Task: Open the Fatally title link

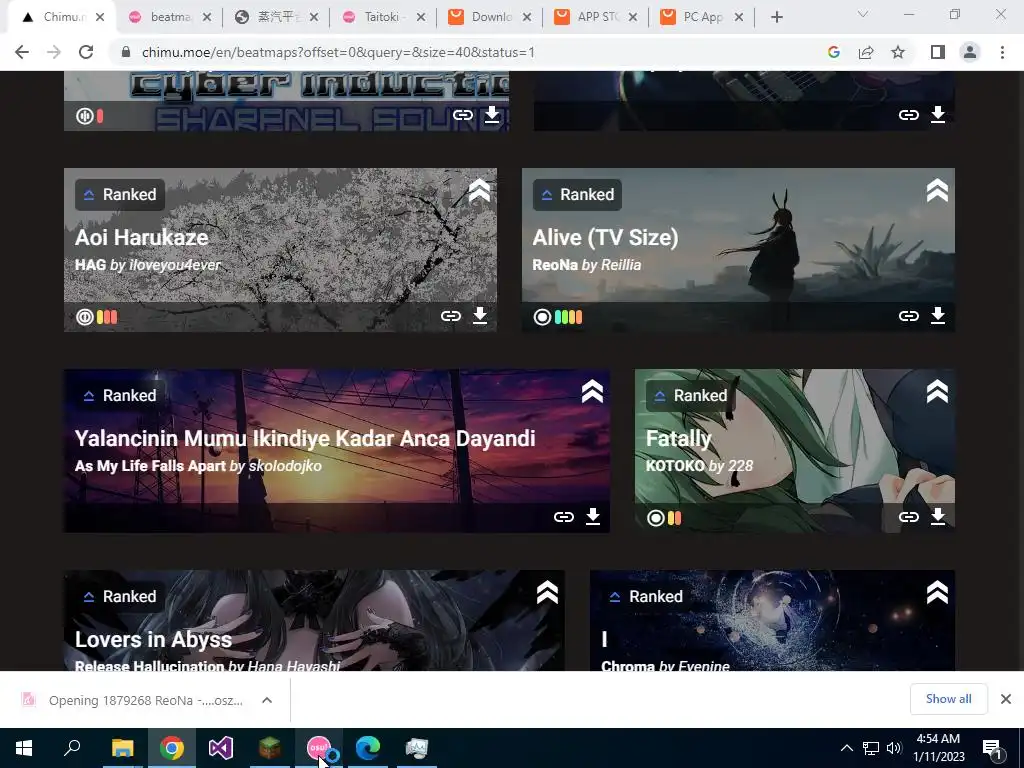Action: (x=679, y=439)
